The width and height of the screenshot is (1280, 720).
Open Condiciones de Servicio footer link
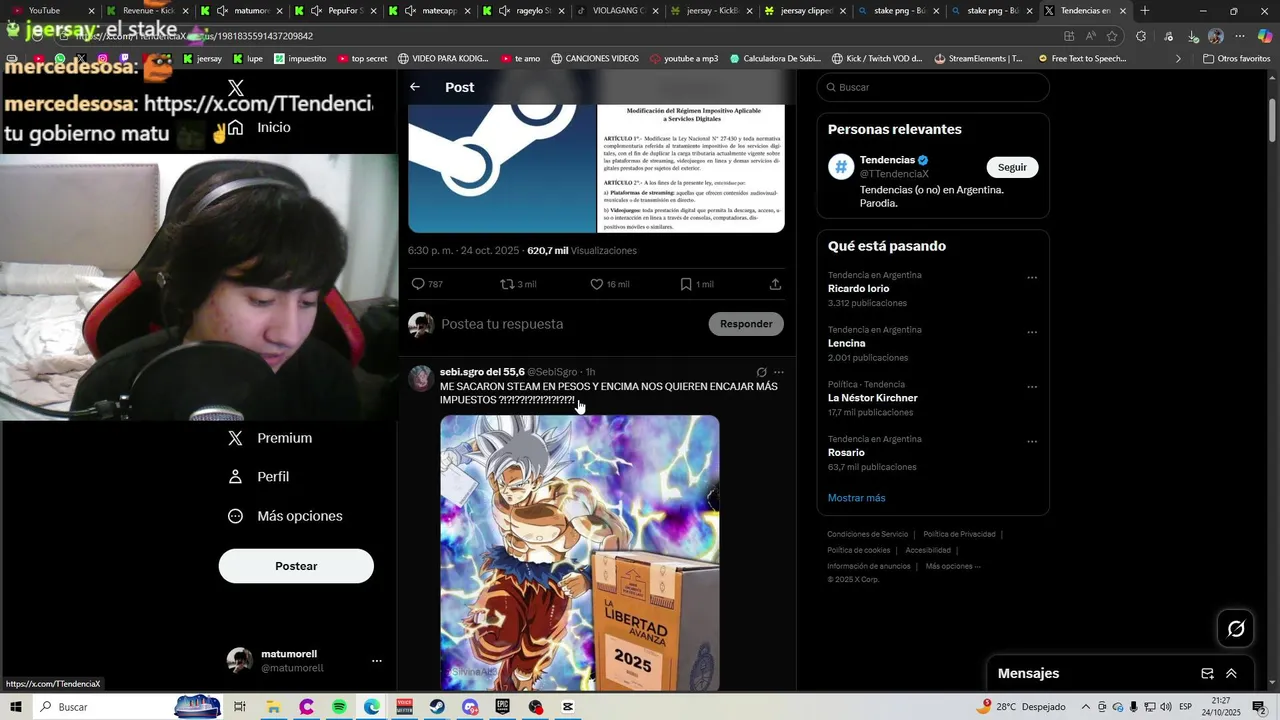click(868, 534)
